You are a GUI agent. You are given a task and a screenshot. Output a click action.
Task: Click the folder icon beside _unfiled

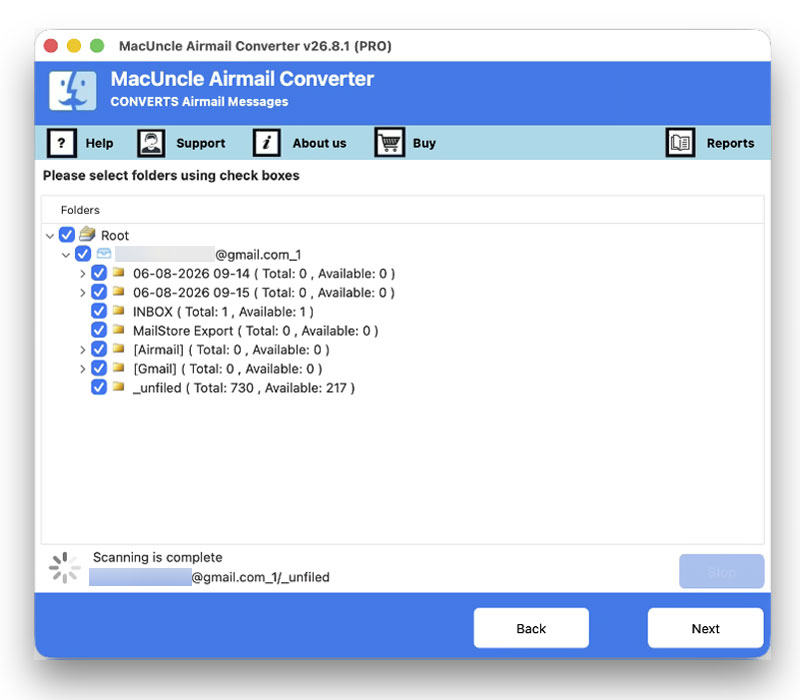(x=118, y=387)
